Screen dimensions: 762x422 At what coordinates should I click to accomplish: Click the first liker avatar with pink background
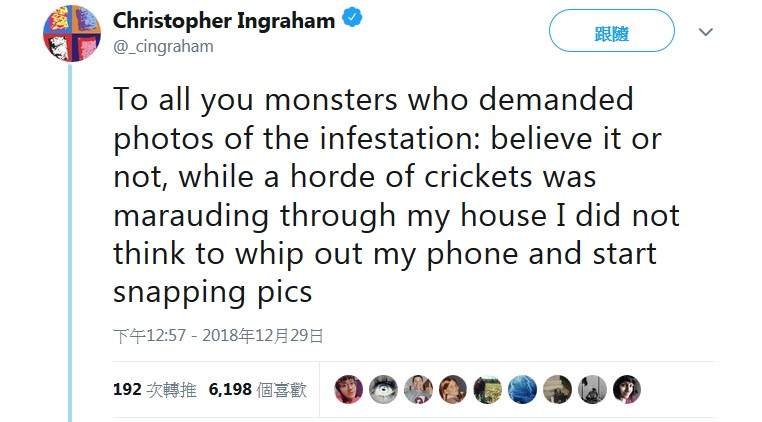(348, 390)
